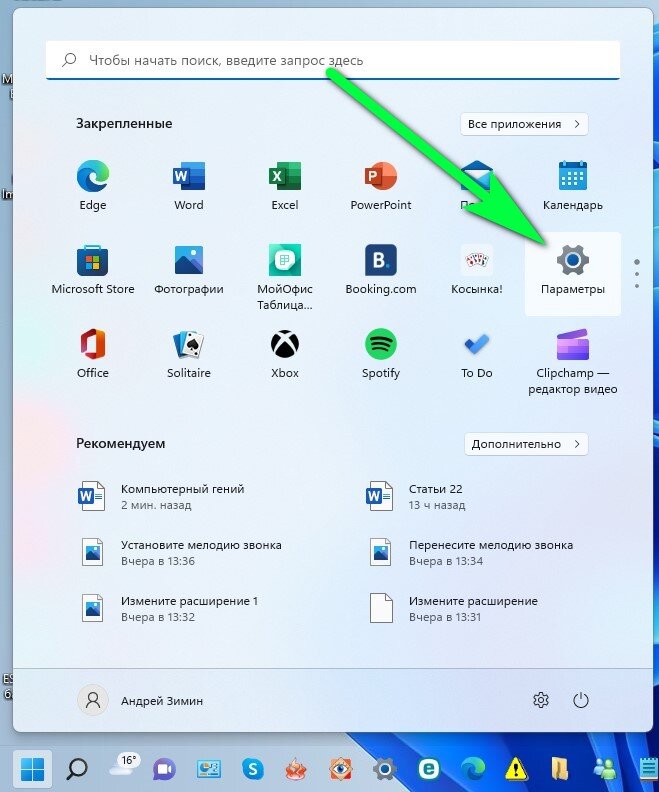Open the gear Settings icon on taskbar

click(384, 769)
